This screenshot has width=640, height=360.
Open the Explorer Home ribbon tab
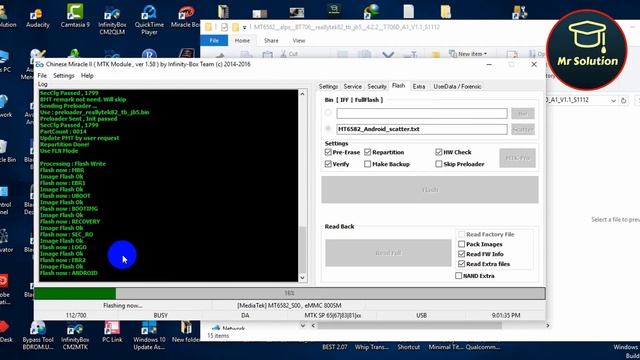pos(242,40)
